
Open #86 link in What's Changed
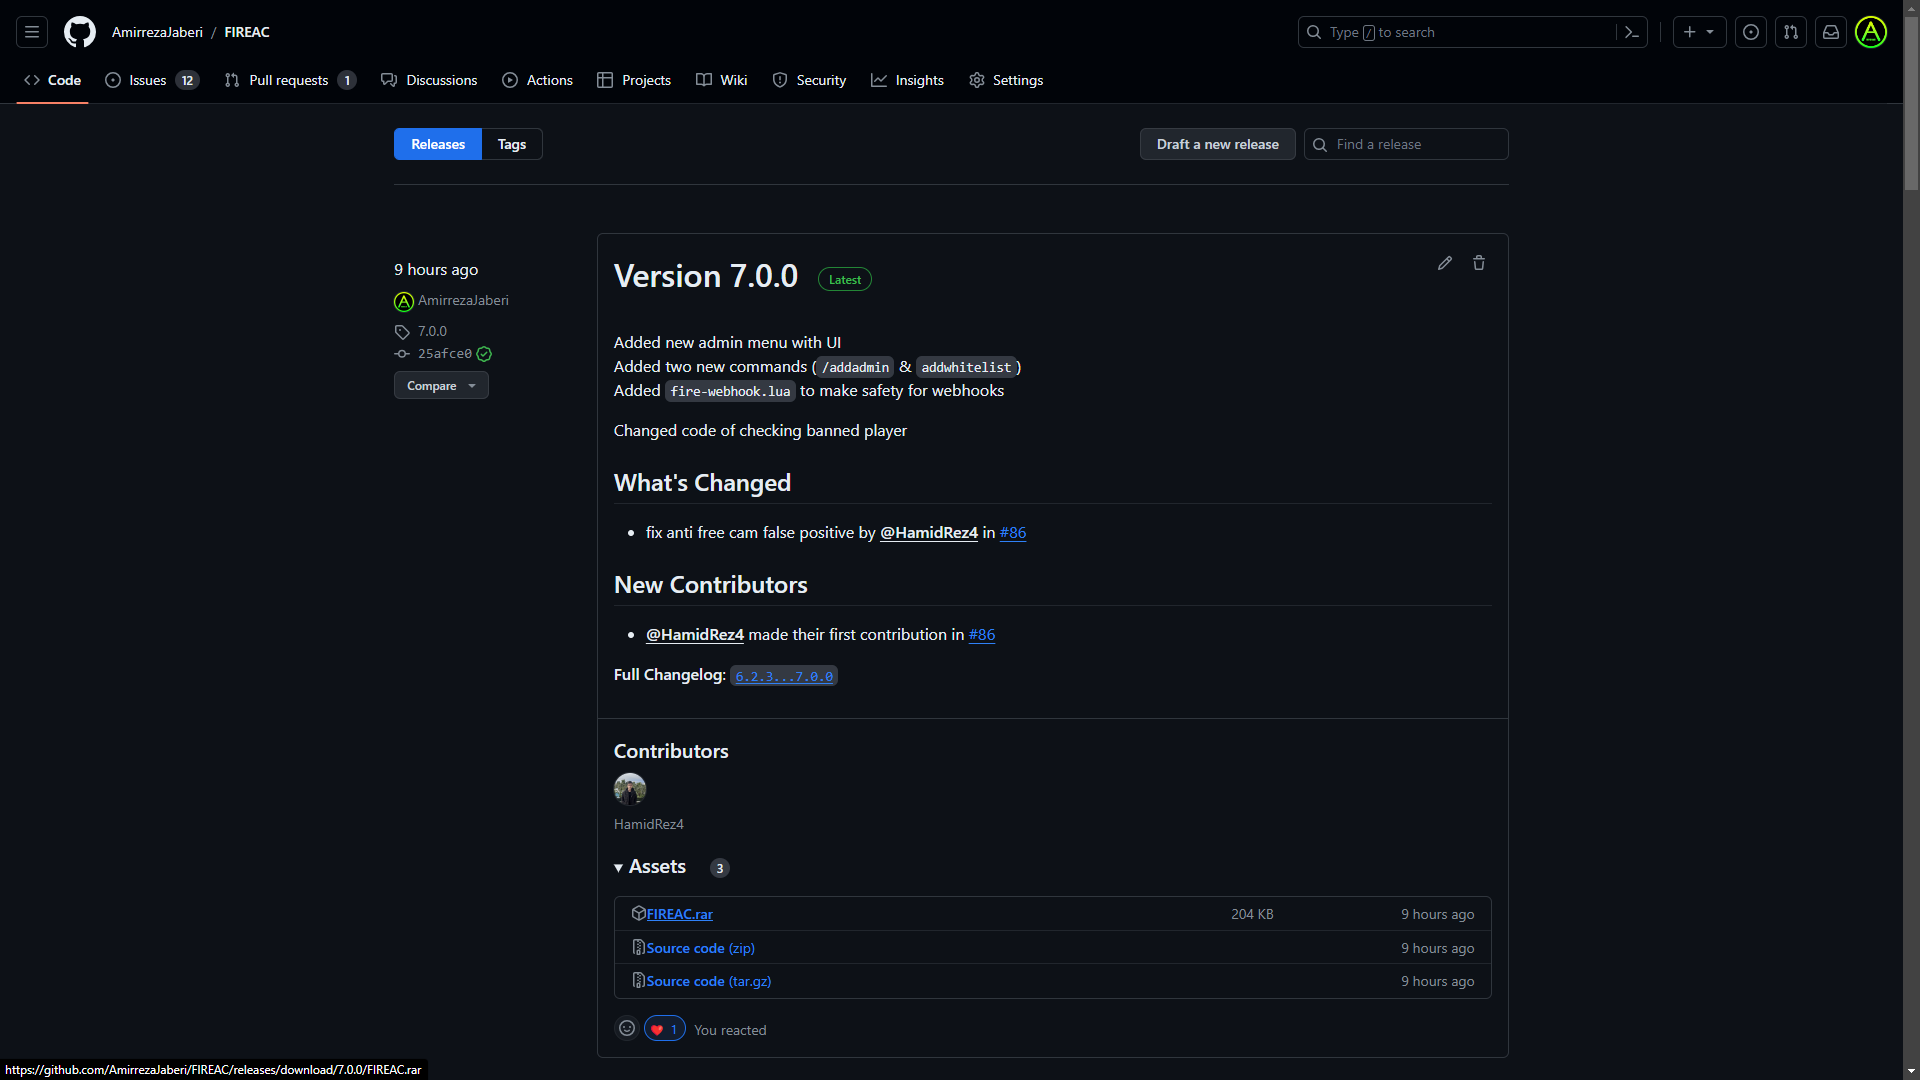click(x=1013, y=533)
